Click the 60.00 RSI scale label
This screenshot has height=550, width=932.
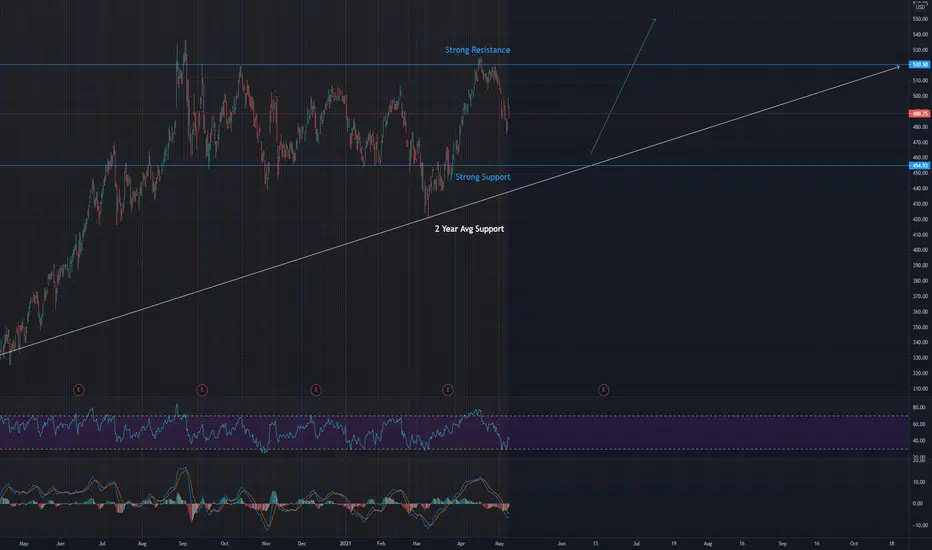[919, 424]
